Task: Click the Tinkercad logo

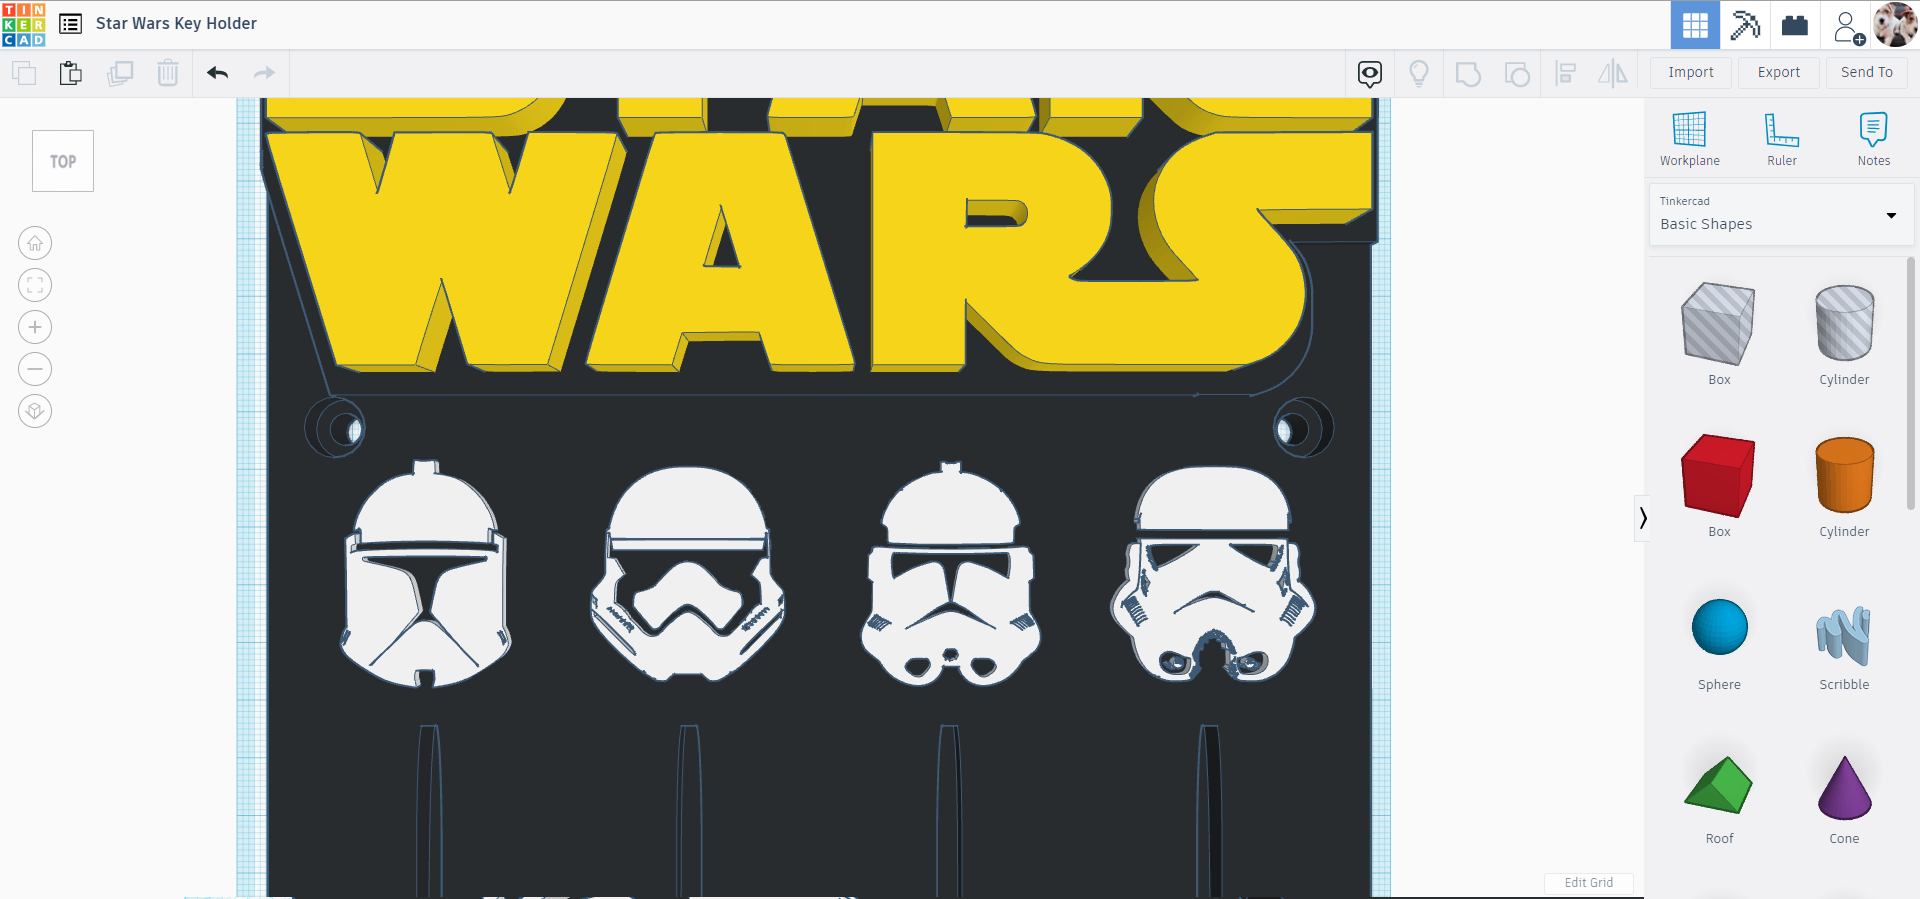Action: click(24, 24)
